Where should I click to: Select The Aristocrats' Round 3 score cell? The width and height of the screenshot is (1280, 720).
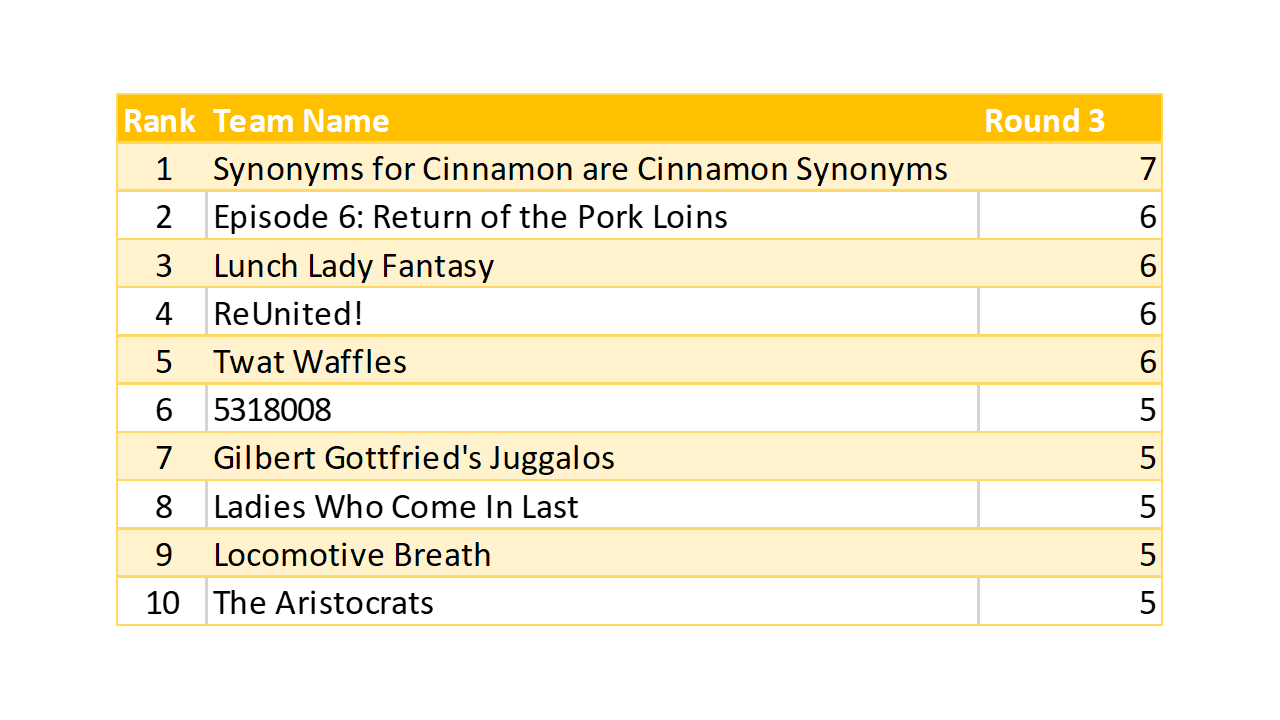coord(1147,603)
